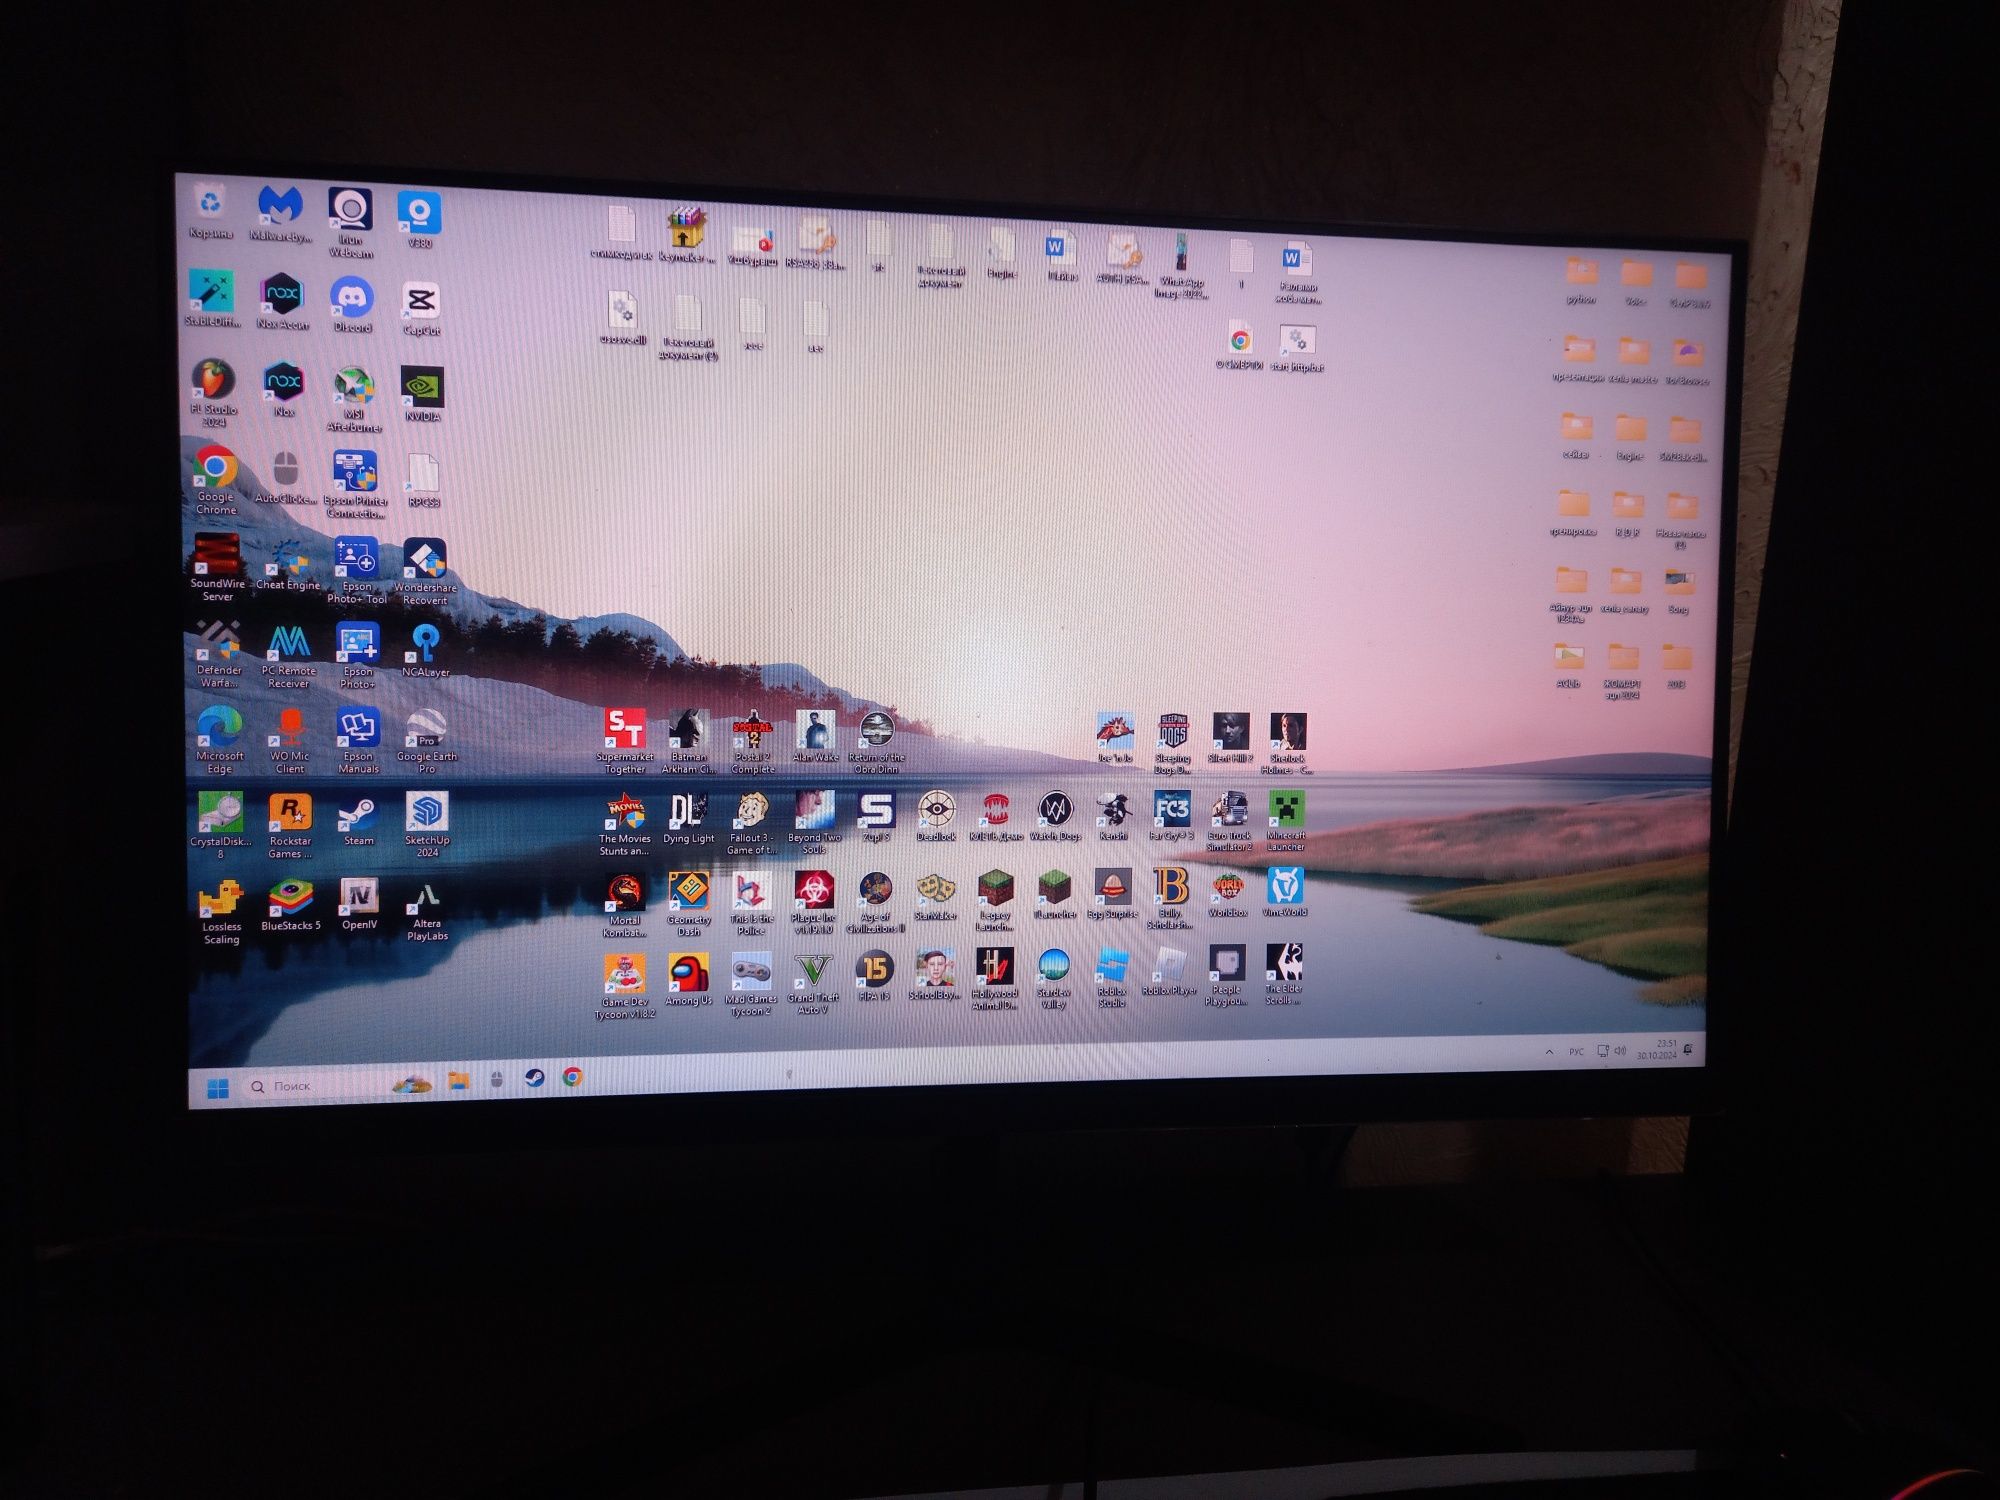Launch MSI Afterburner
This screenshot has height=1500, width=2000.
(x=354, y=399)
